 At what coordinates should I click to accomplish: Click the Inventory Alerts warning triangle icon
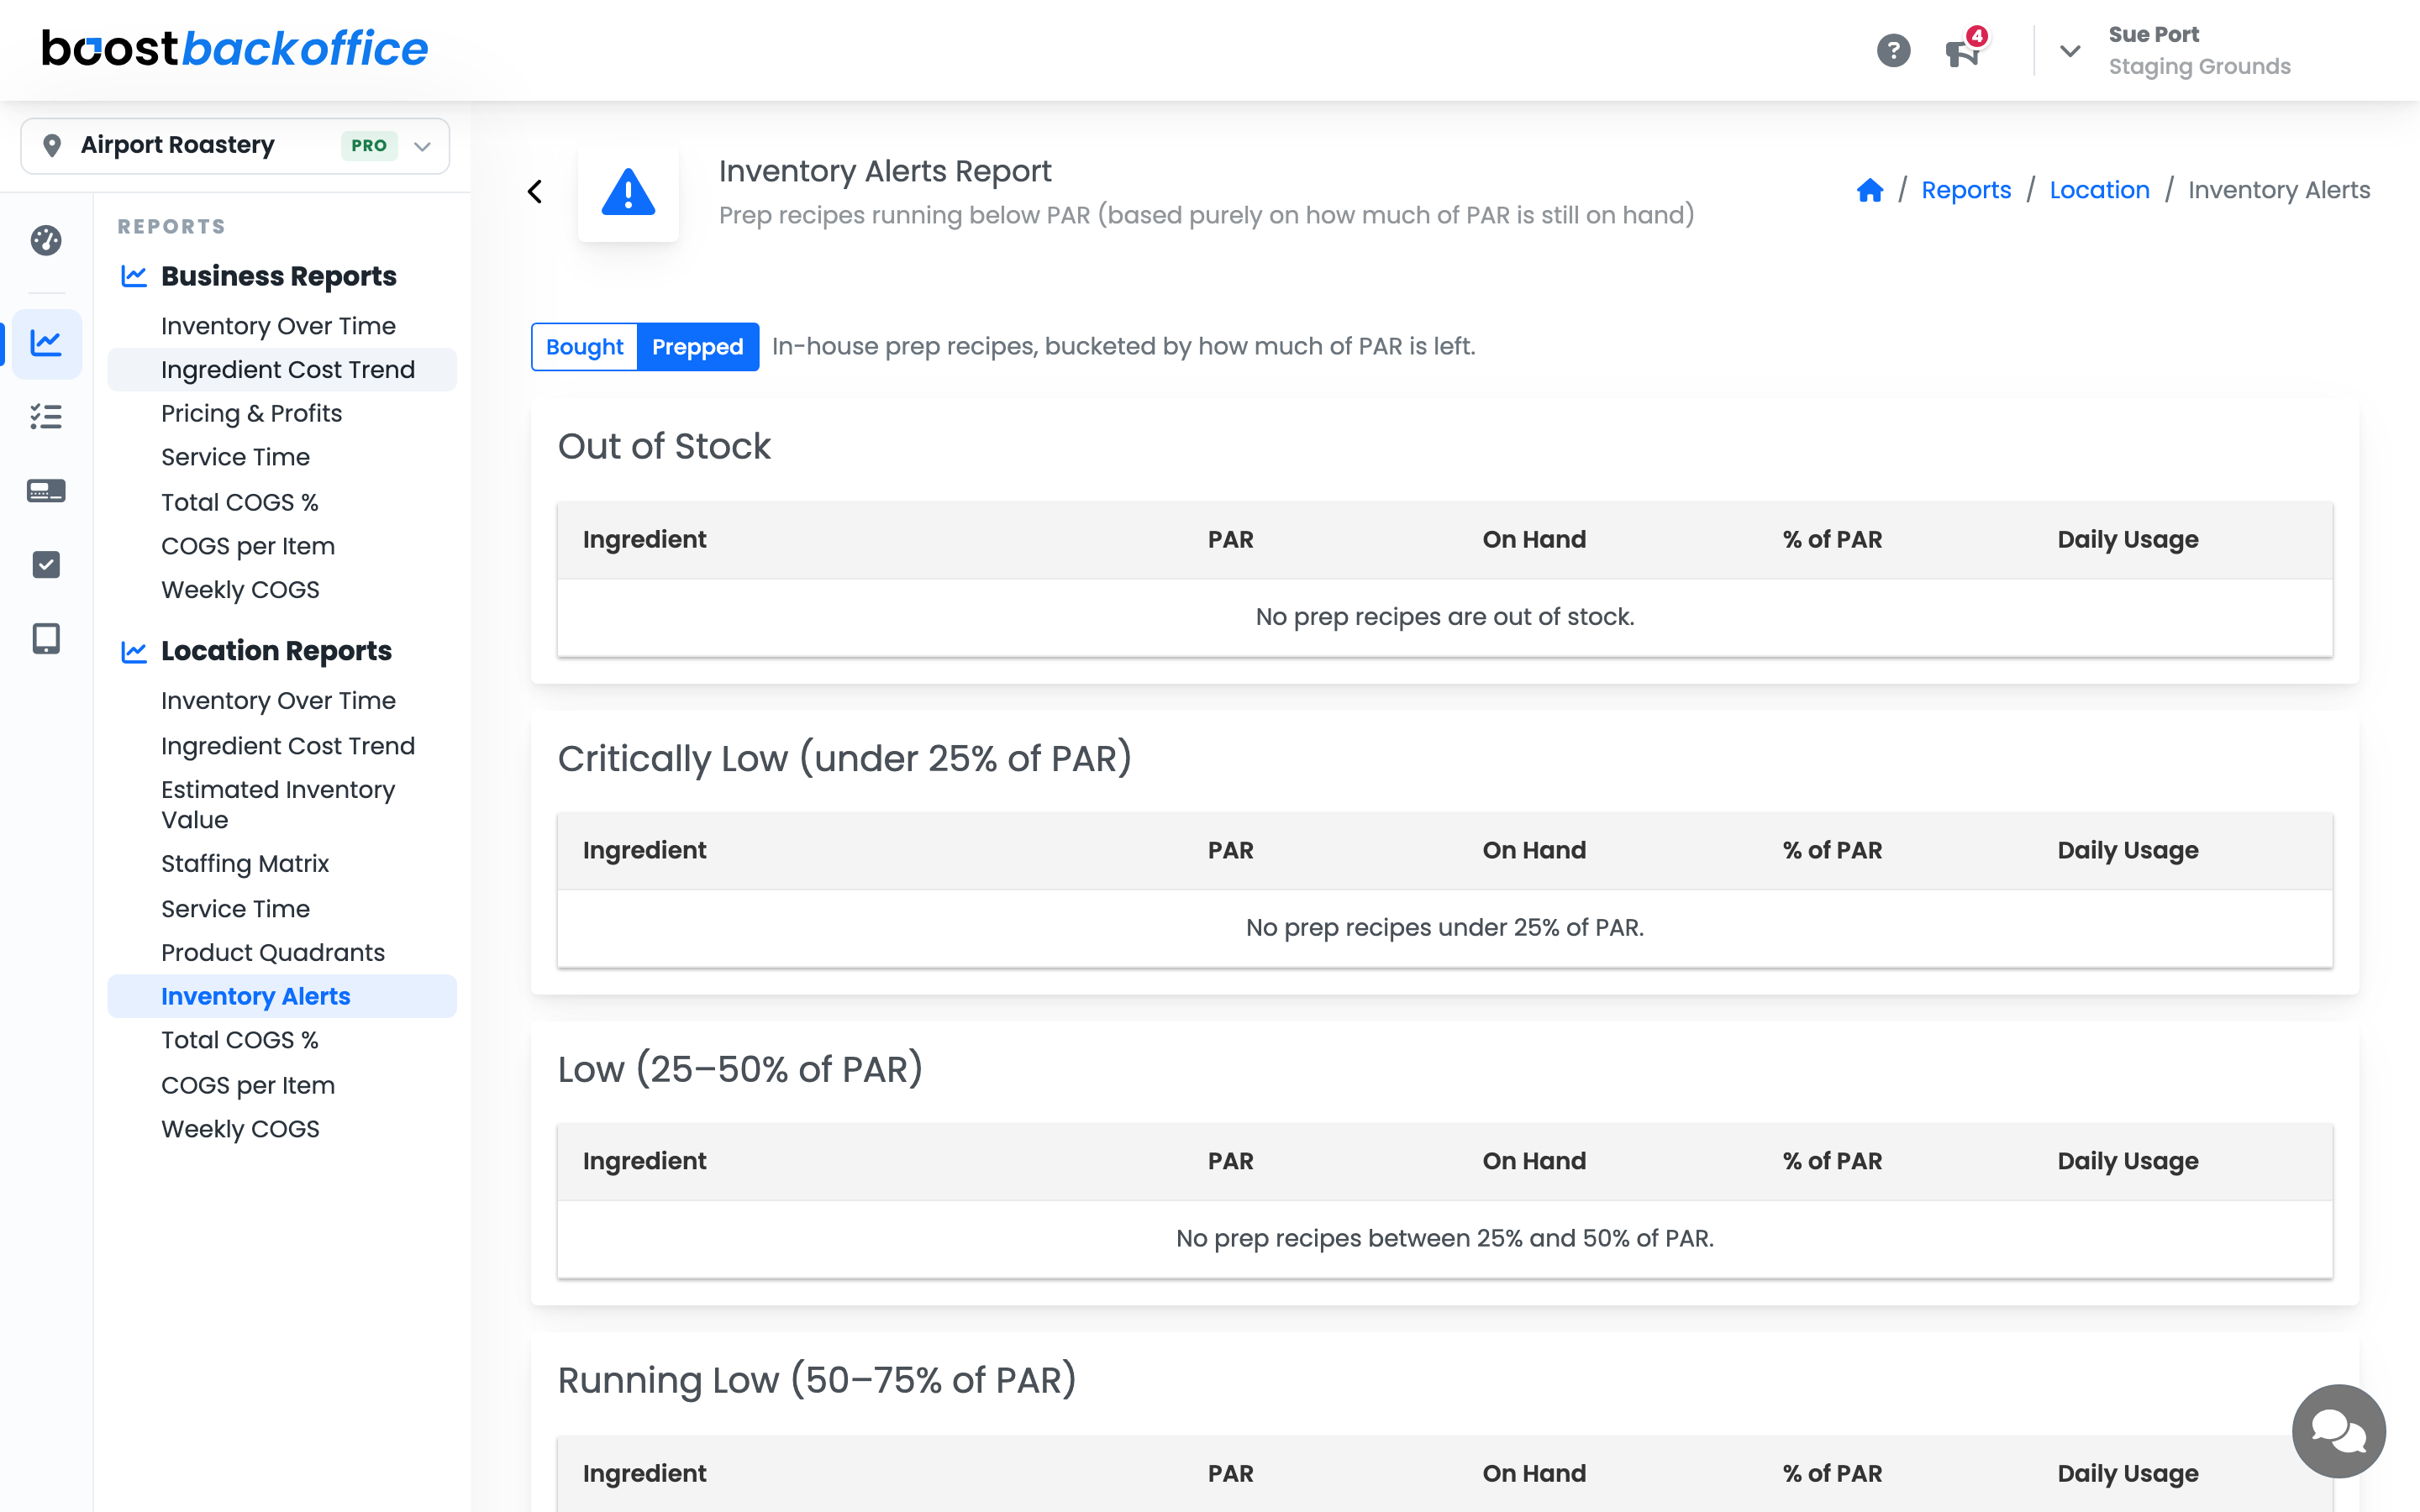[628, 192]
